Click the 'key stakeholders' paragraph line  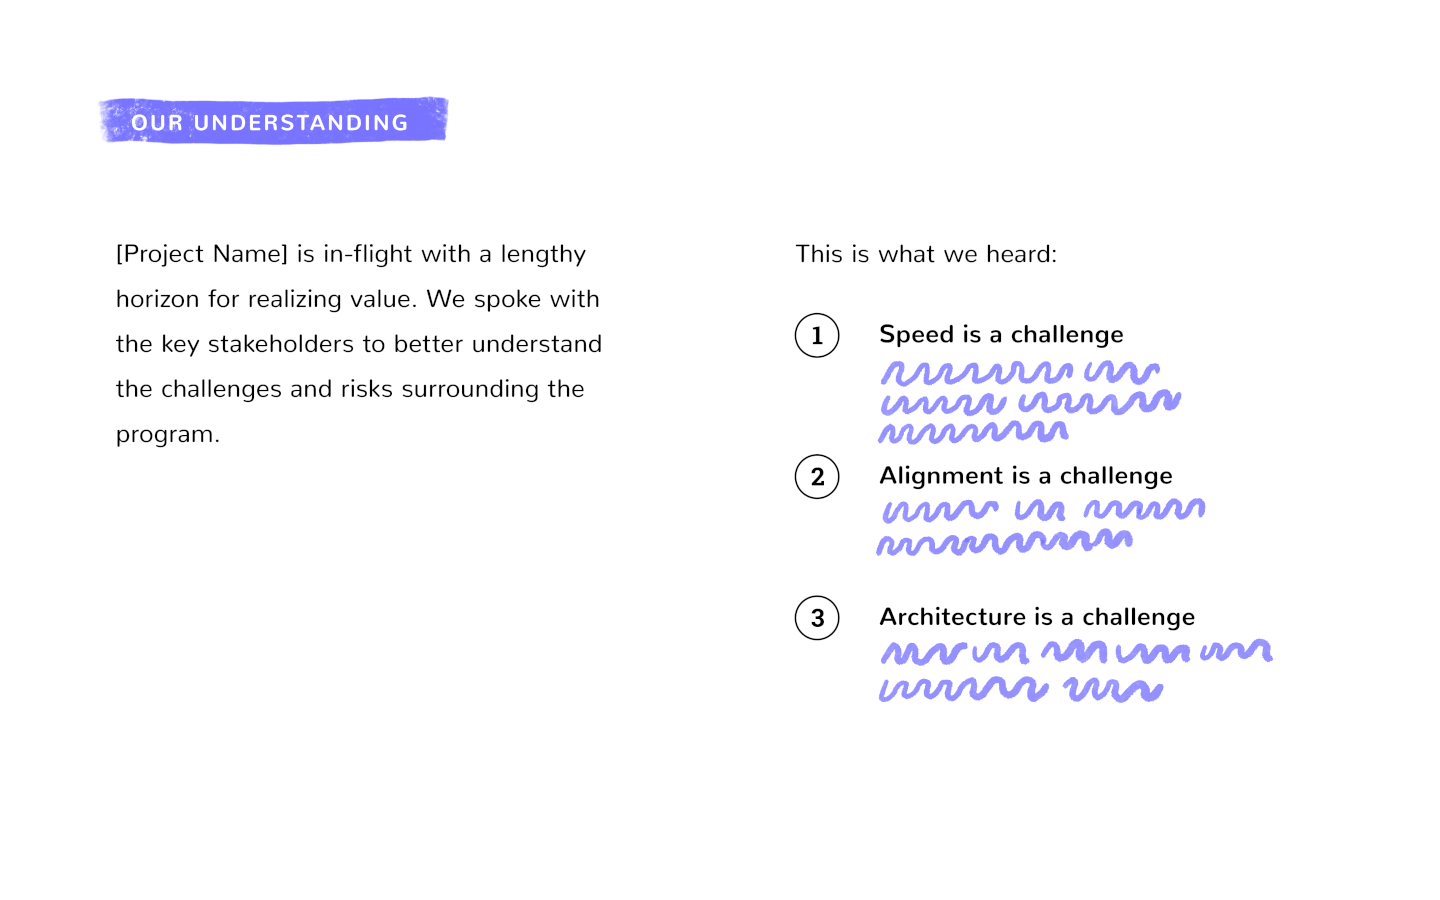click(359, 344)
